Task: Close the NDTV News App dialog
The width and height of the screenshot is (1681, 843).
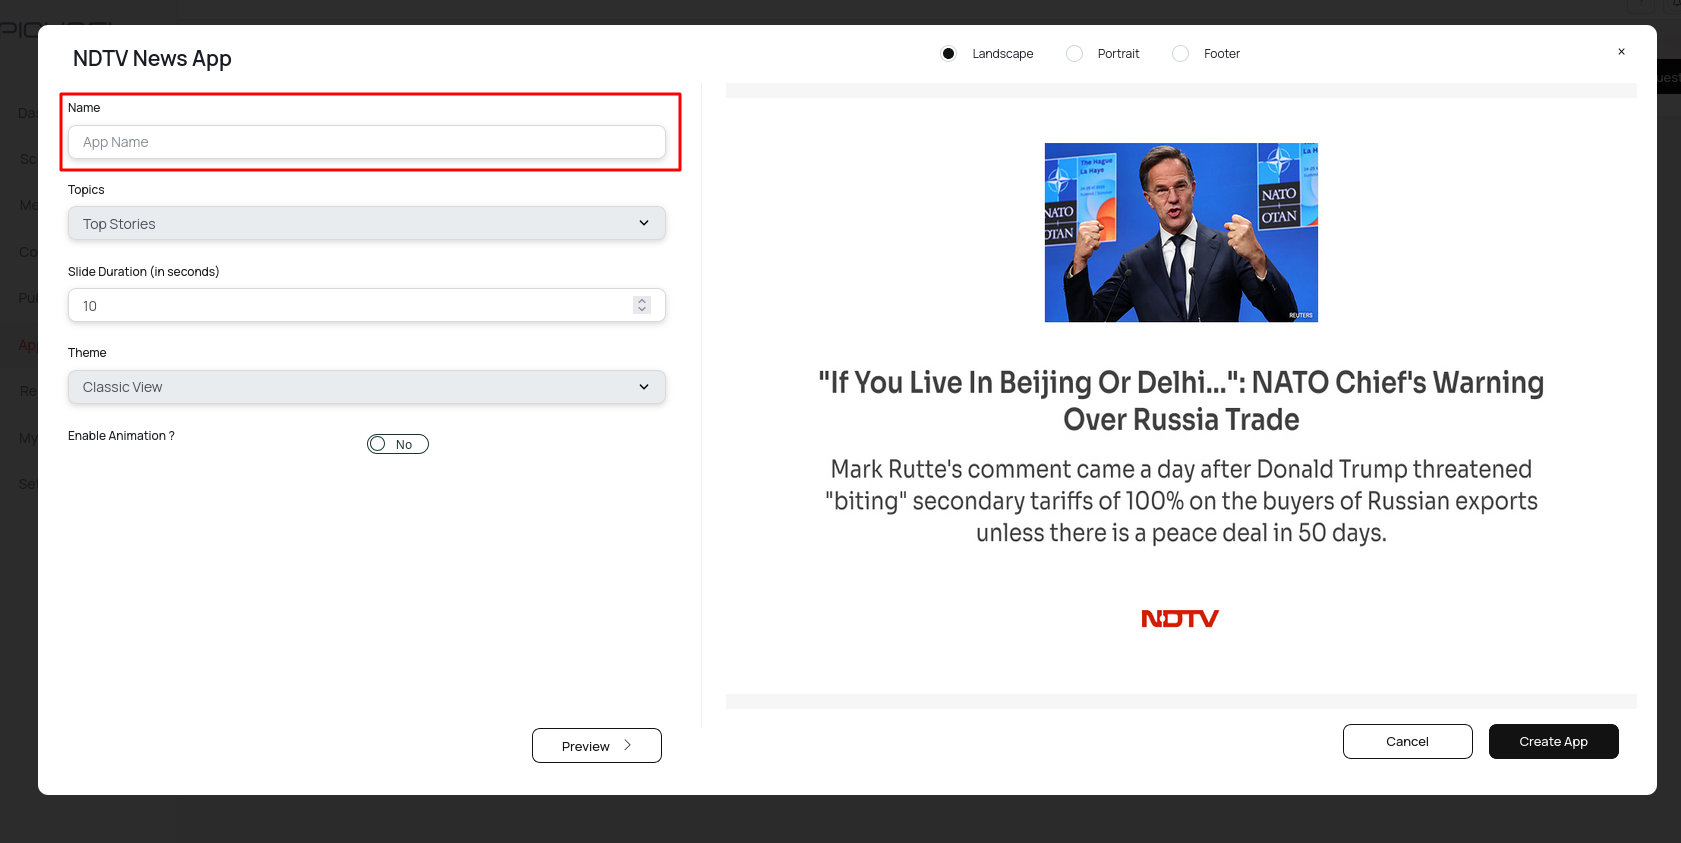Action: point(1621,52)
